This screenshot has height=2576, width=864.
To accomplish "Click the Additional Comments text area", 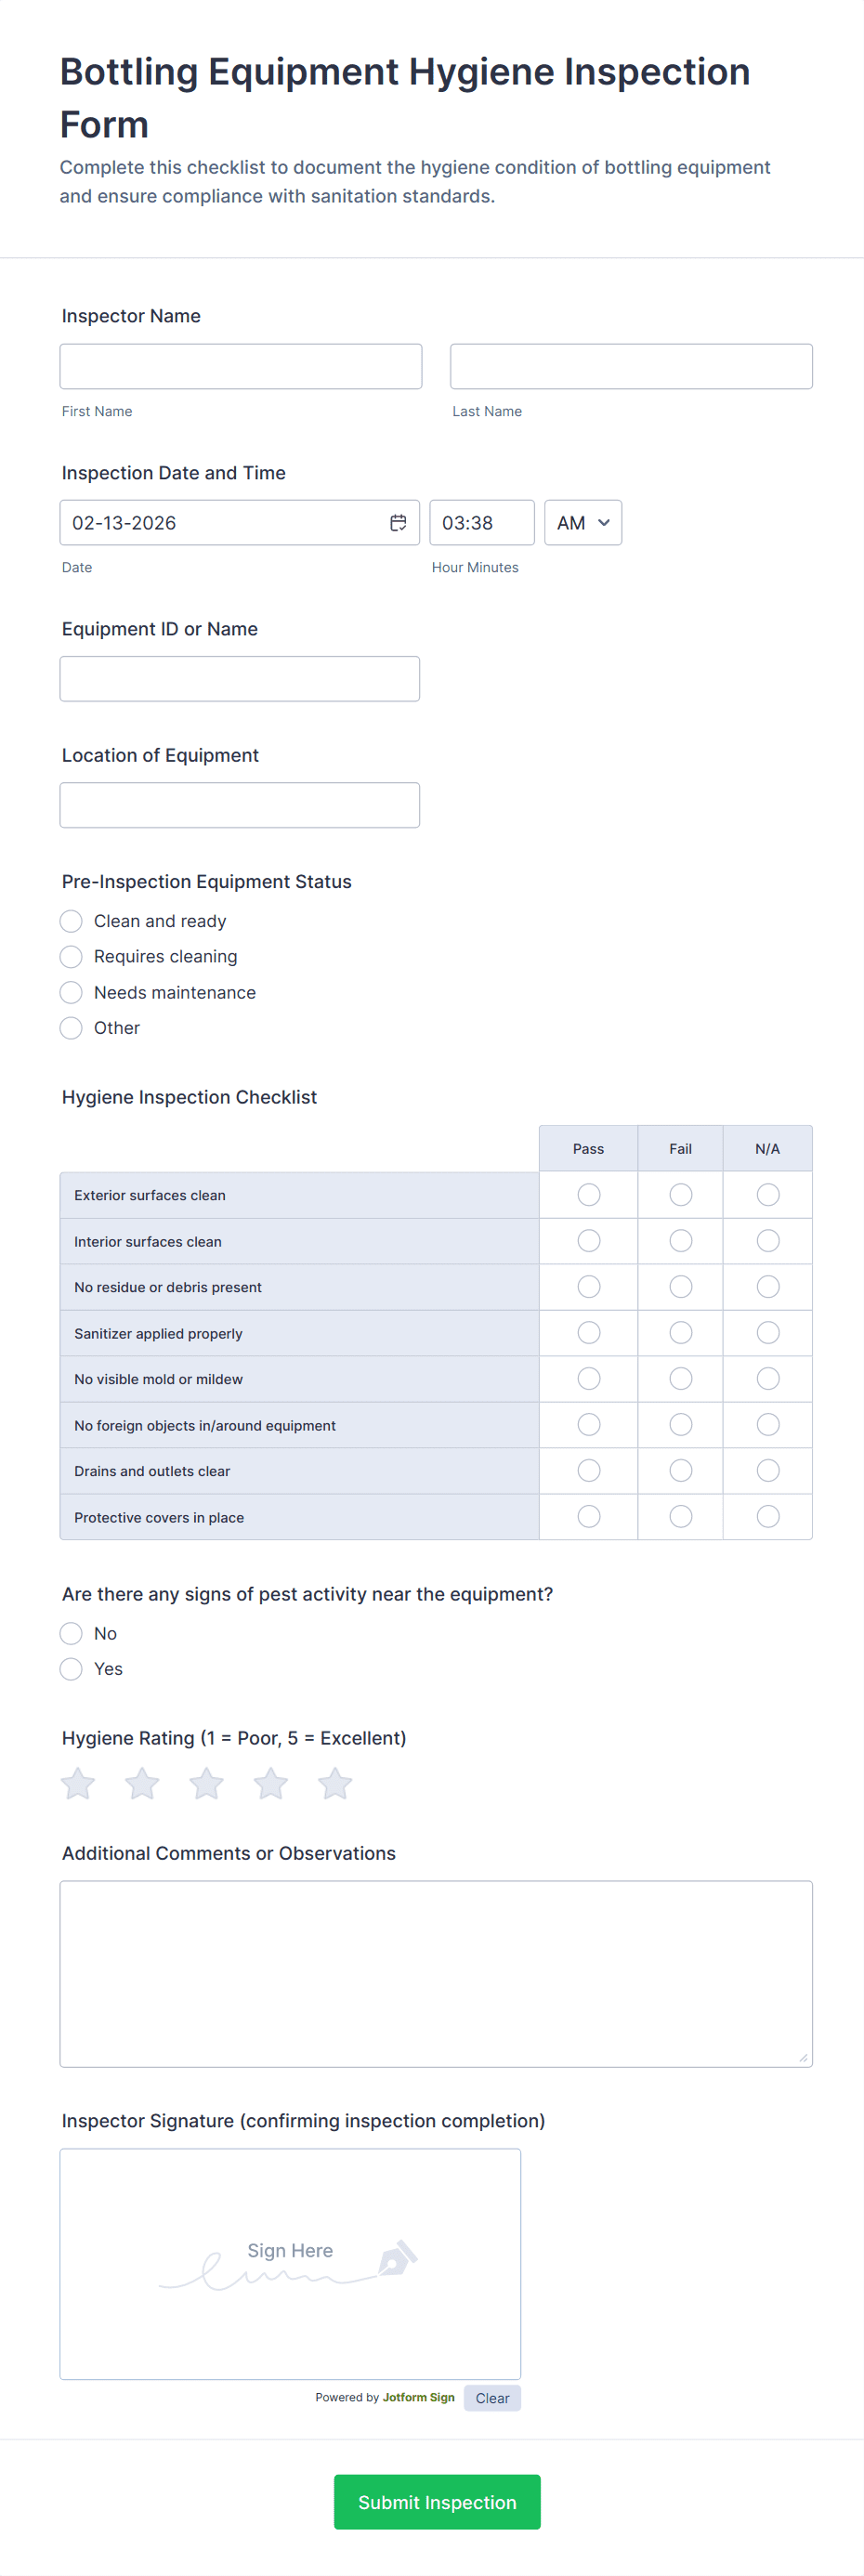I will pyautogui.click(x=436, y=1974).
